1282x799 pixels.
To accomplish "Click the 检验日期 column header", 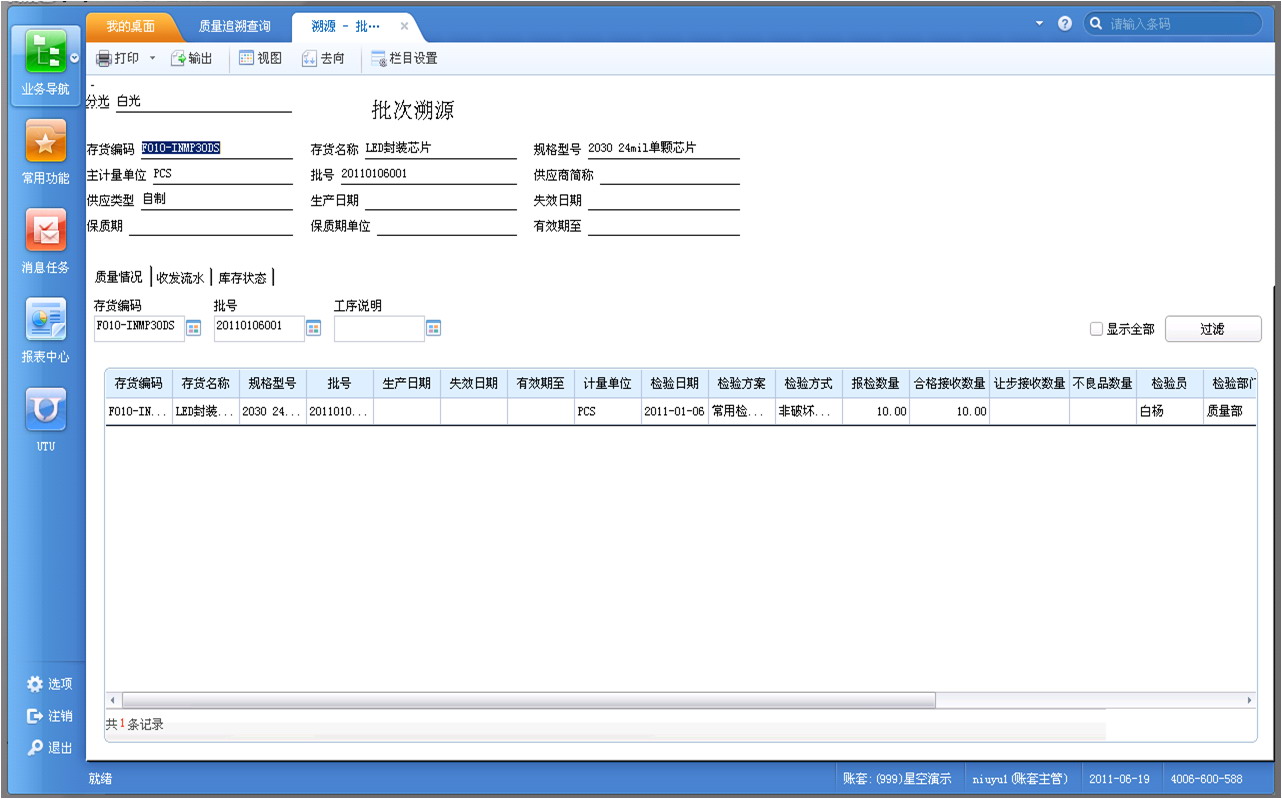I will (x=675, y=384).
